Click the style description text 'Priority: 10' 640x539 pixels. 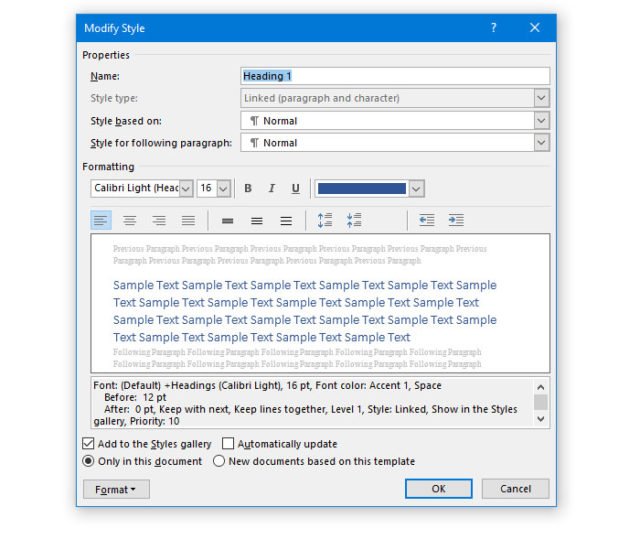[x=155, y=421]
